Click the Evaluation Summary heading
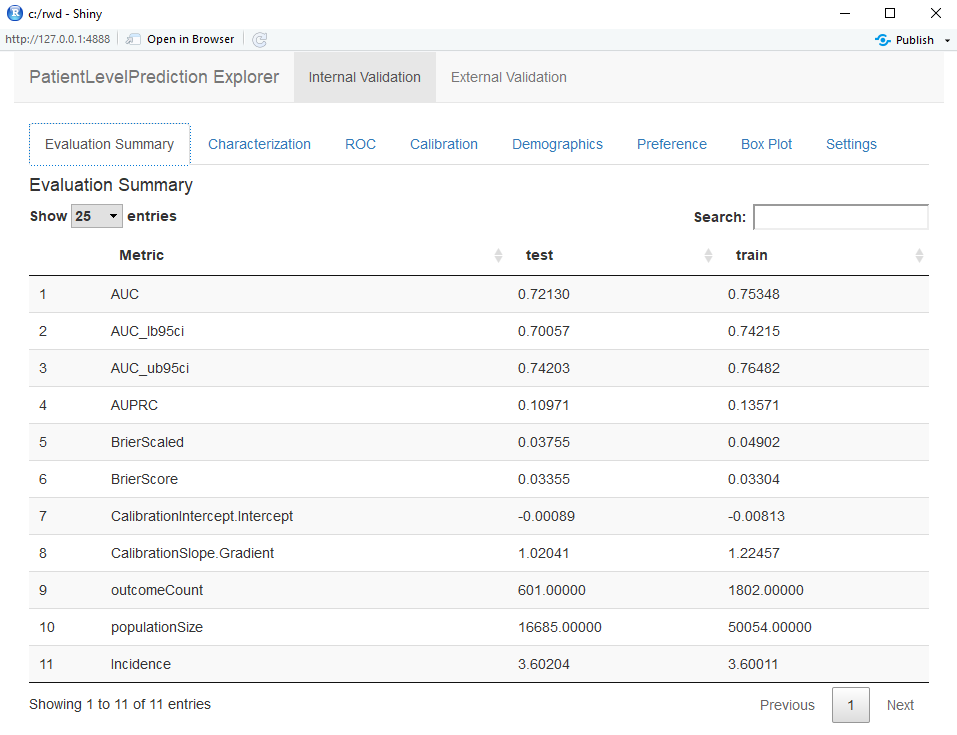This screenshot has height=735, width=957. pos(110,185)
